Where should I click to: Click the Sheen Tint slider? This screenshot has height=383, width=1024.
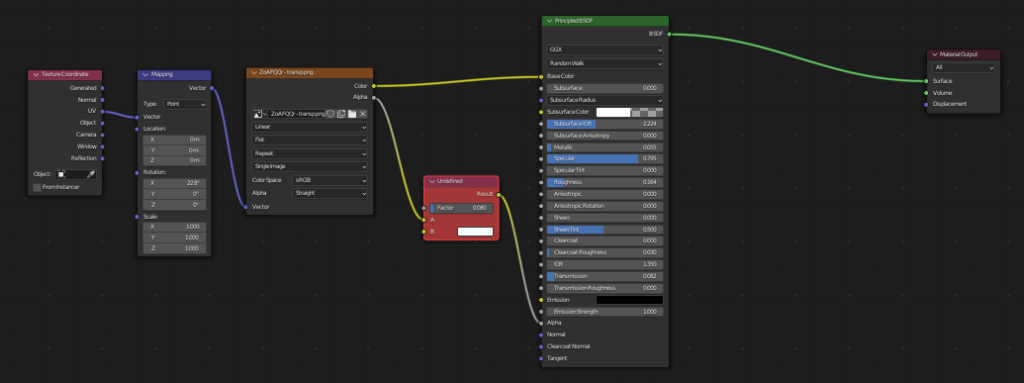tap(605, 229)
